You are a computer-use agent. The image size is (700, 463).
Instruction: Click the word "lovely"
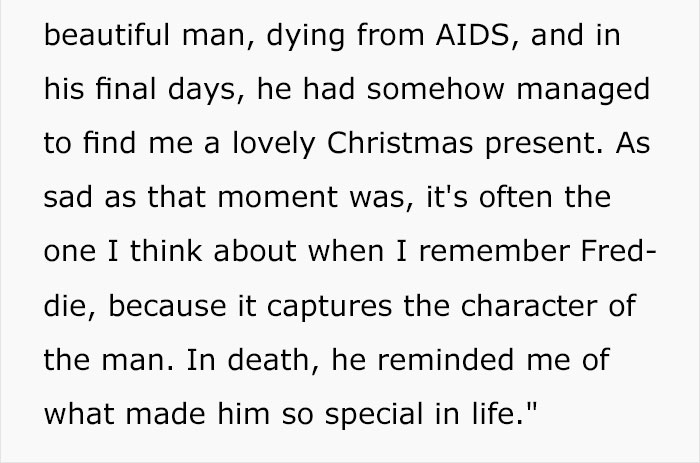point(270,146)
